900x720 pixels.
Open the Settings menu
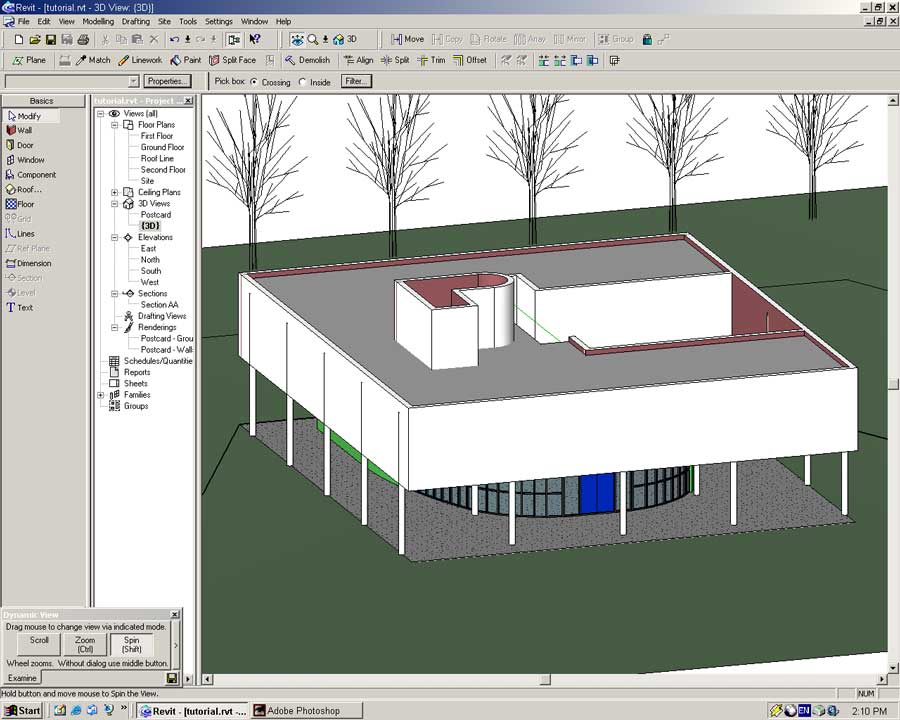[219, 21]
